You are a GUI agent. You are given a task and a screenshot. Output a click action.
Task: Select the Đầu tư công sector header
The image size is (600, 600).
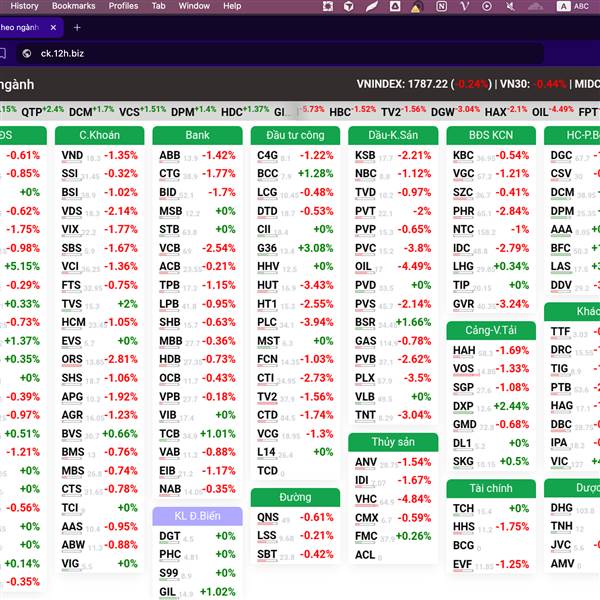click(295, 135)
